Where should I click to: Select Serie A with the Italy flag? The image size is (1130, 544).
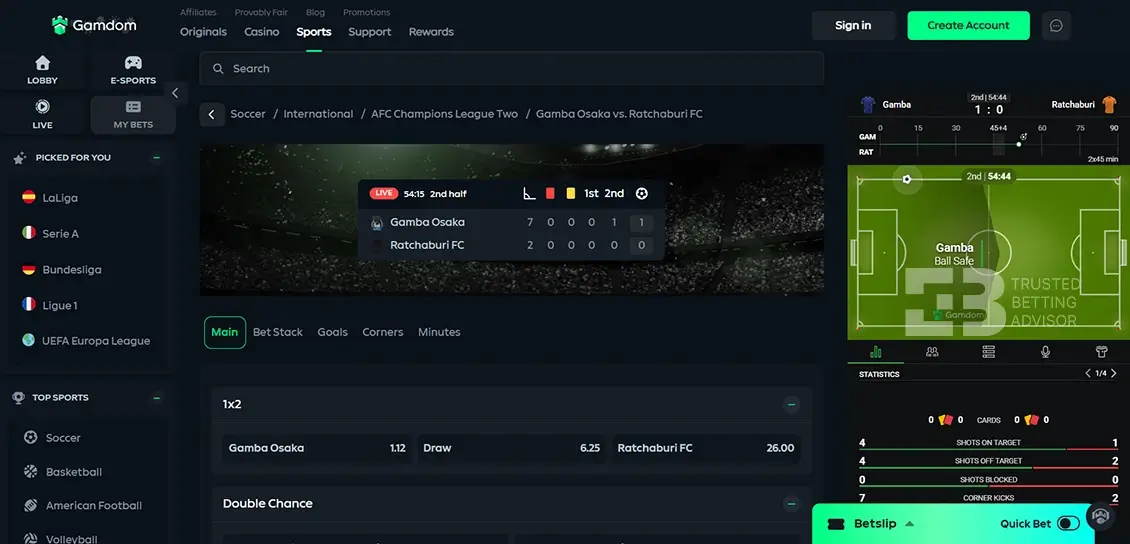tap(50, 233)
